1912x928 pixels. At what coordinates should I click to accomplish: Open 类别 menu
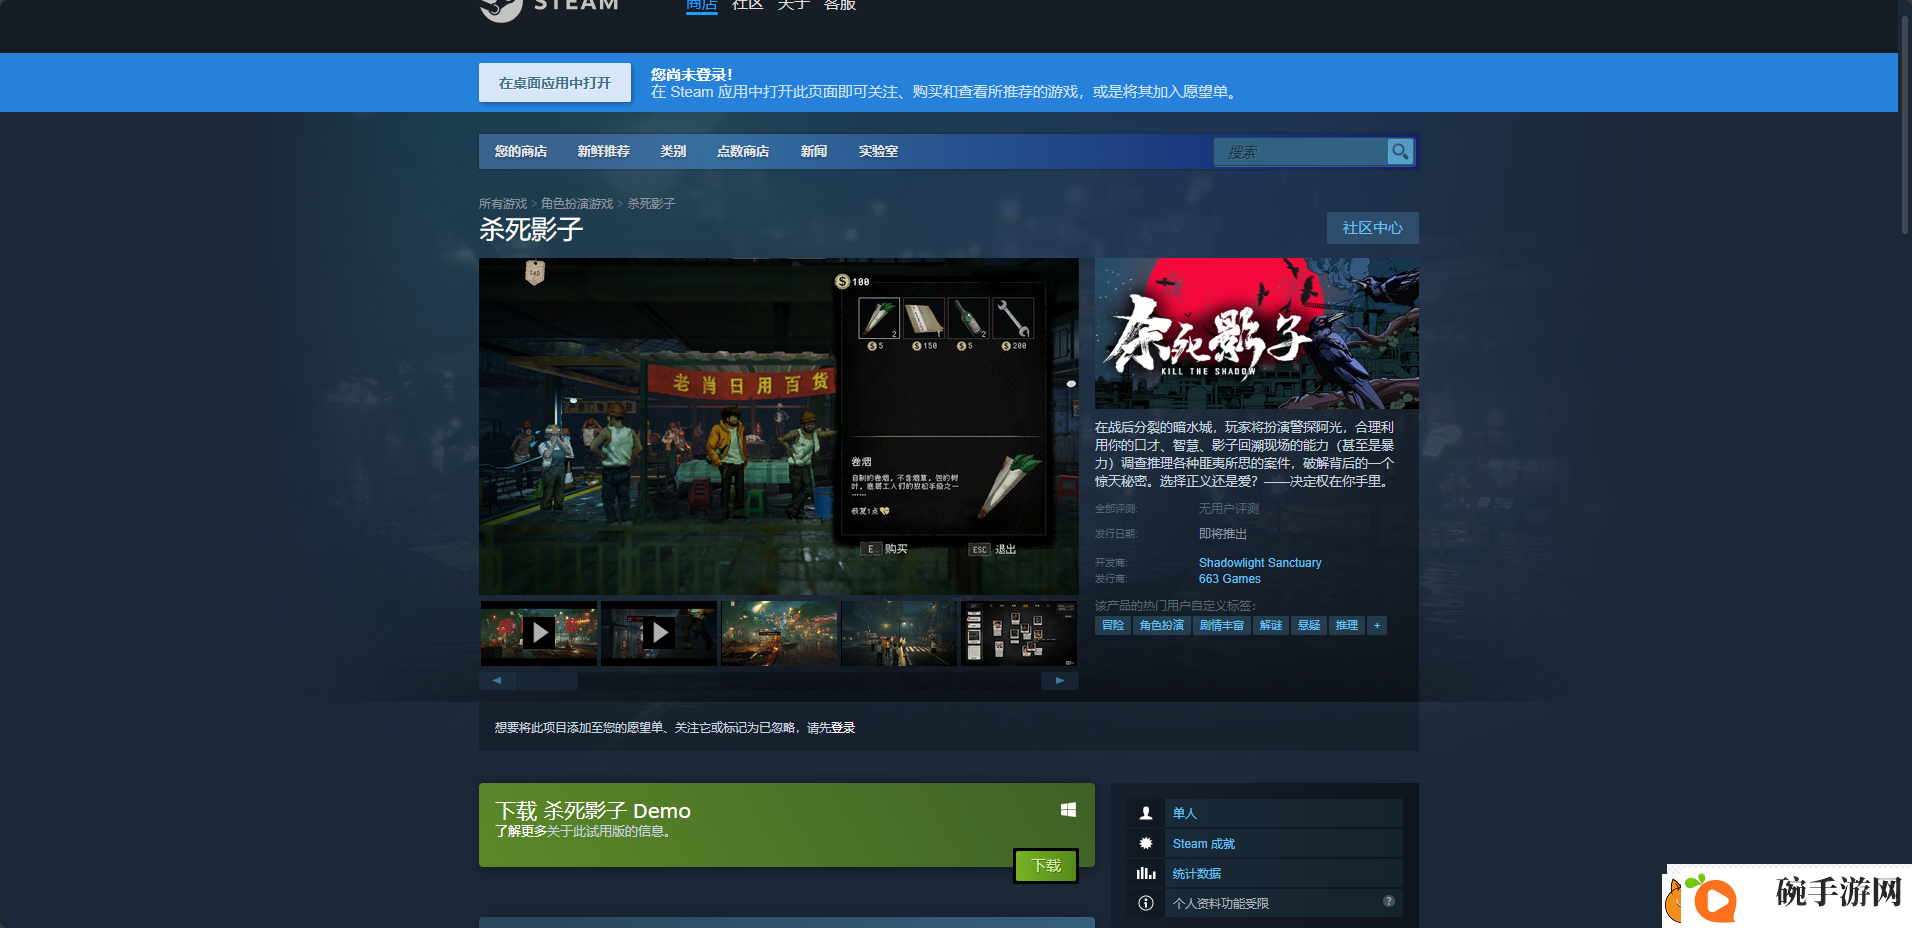pos(673,151)
